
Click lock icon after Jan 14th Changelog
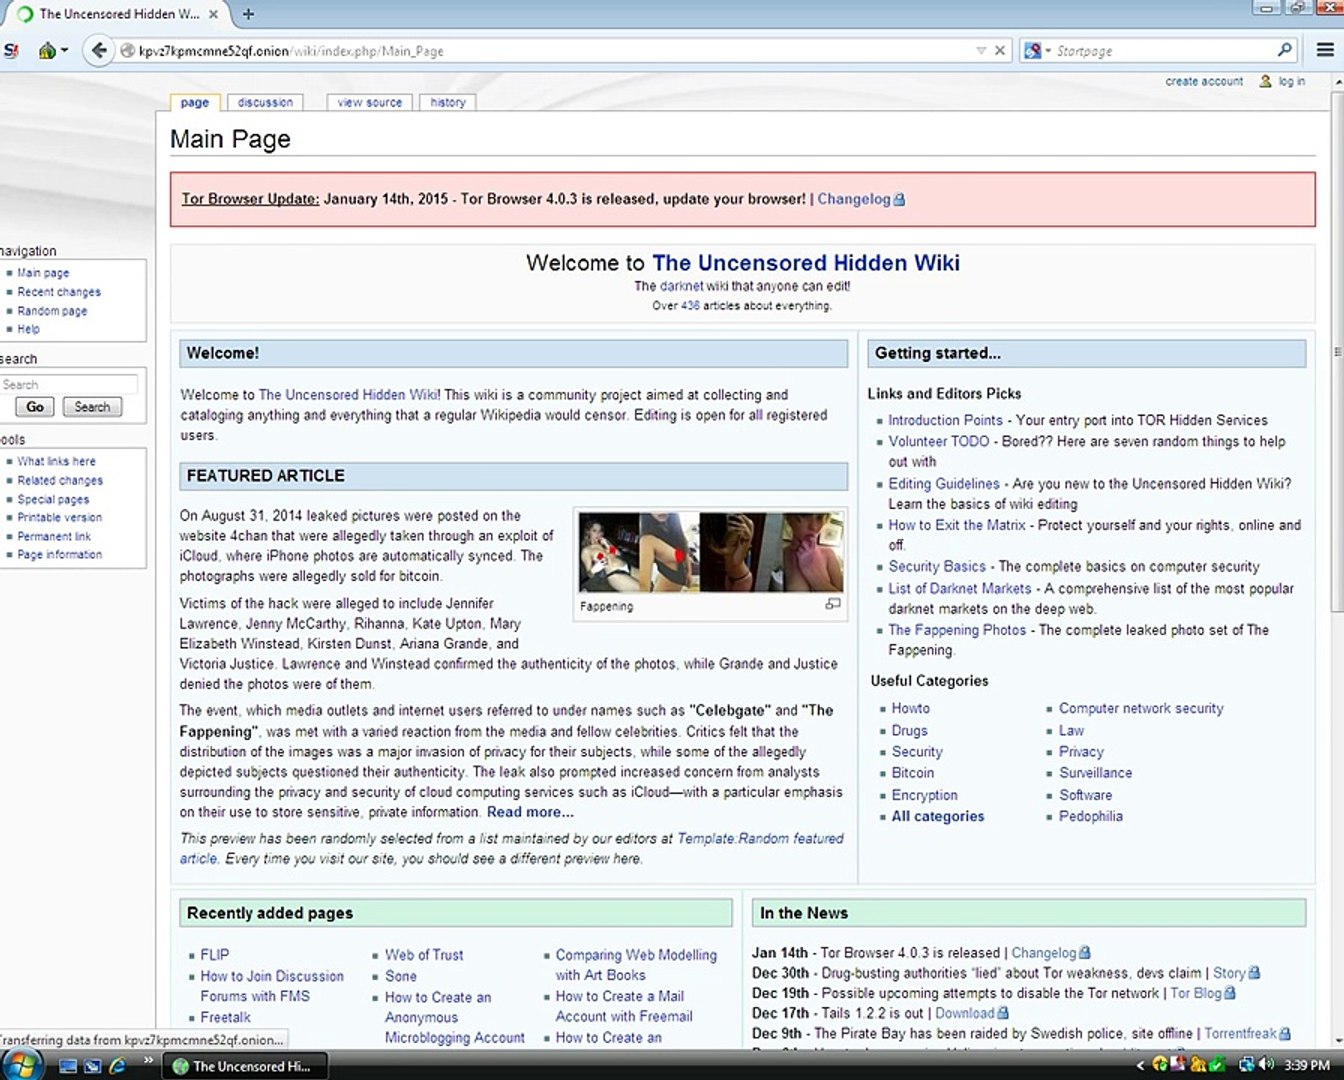point(1085,953)
